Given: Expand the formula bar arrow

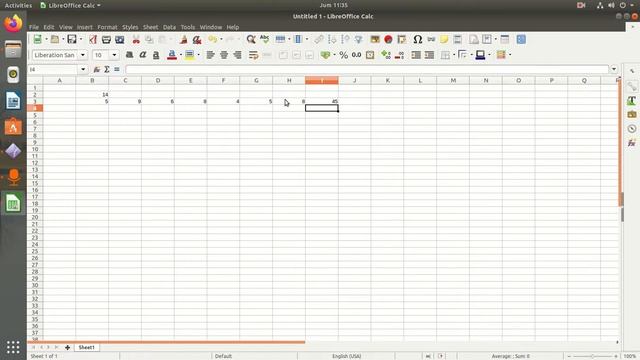Looking at the screenshot, I should pos(614,69).
